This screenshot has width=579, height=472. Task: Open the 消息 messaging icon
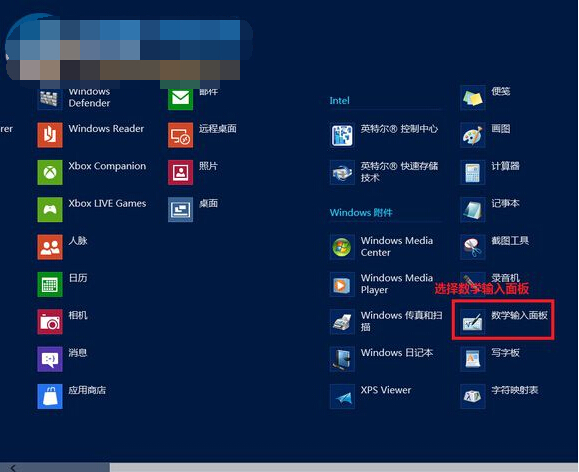(50, 359)
